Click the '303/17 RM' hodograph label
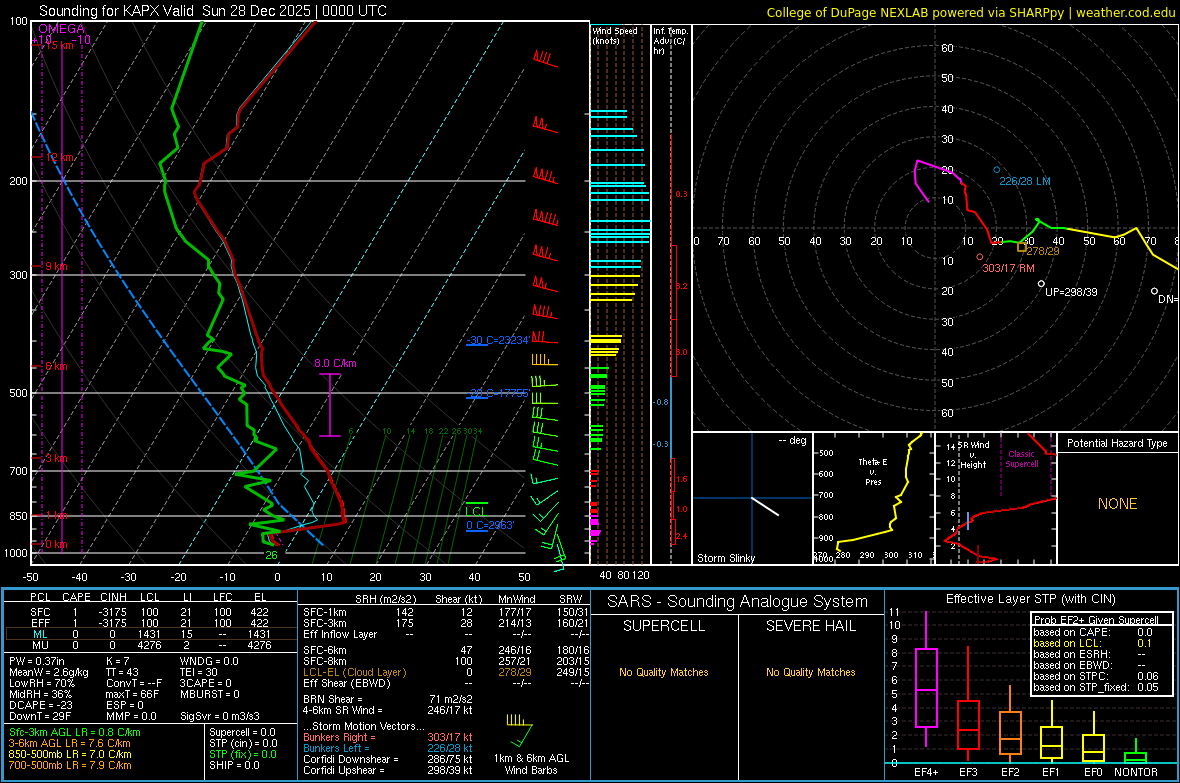 point(1008,268)
